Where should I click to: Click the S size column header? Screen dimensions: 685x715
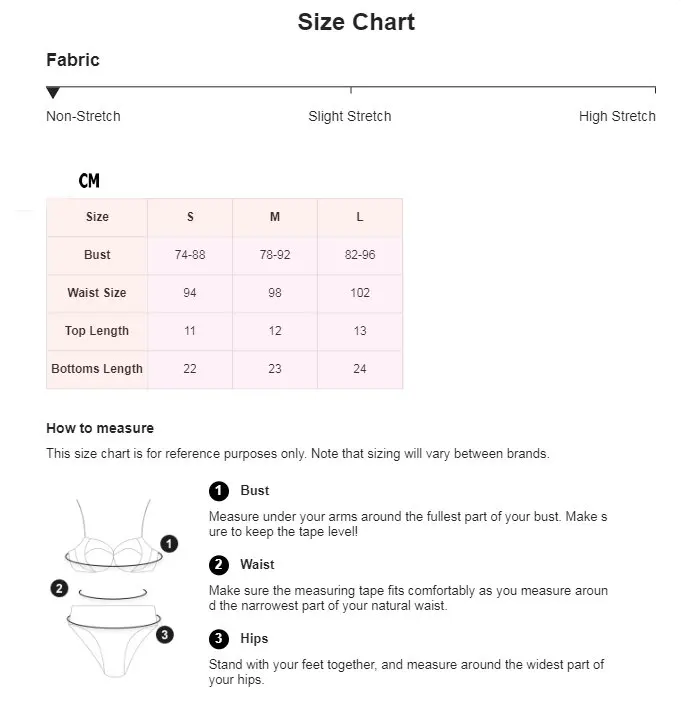coord(190,217)
